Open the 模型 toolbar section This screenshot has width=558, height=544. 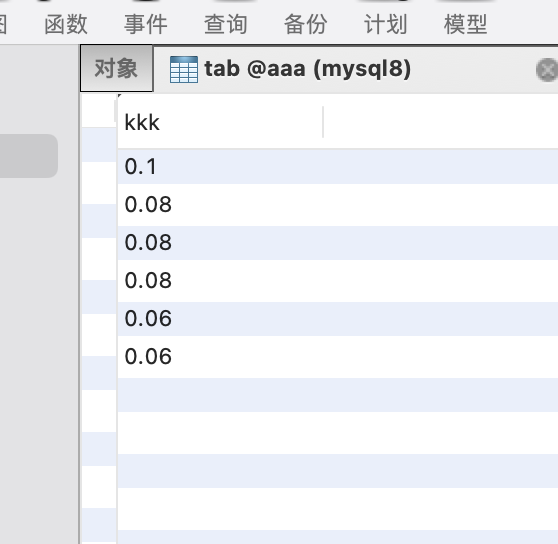465,25
